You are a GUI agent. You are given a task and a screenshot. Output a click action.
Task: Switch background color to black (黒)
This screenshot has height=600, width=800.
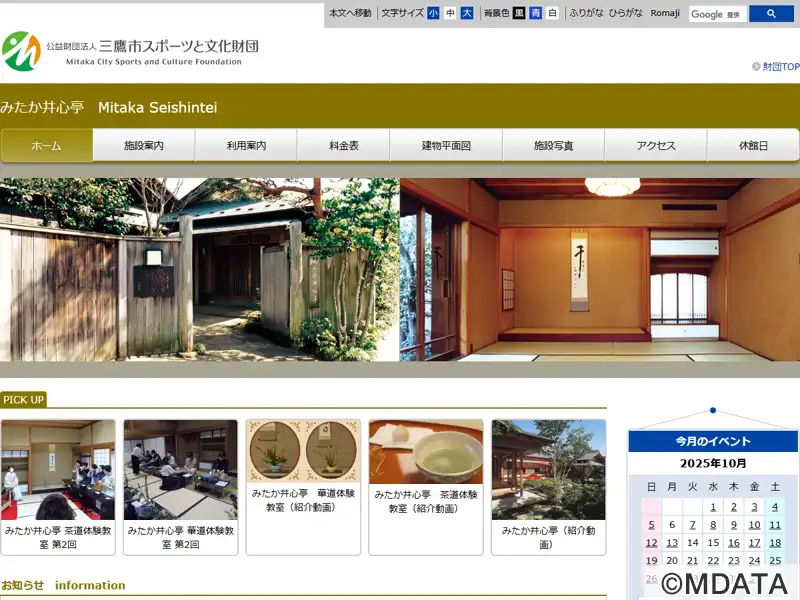tap(519, 13)
